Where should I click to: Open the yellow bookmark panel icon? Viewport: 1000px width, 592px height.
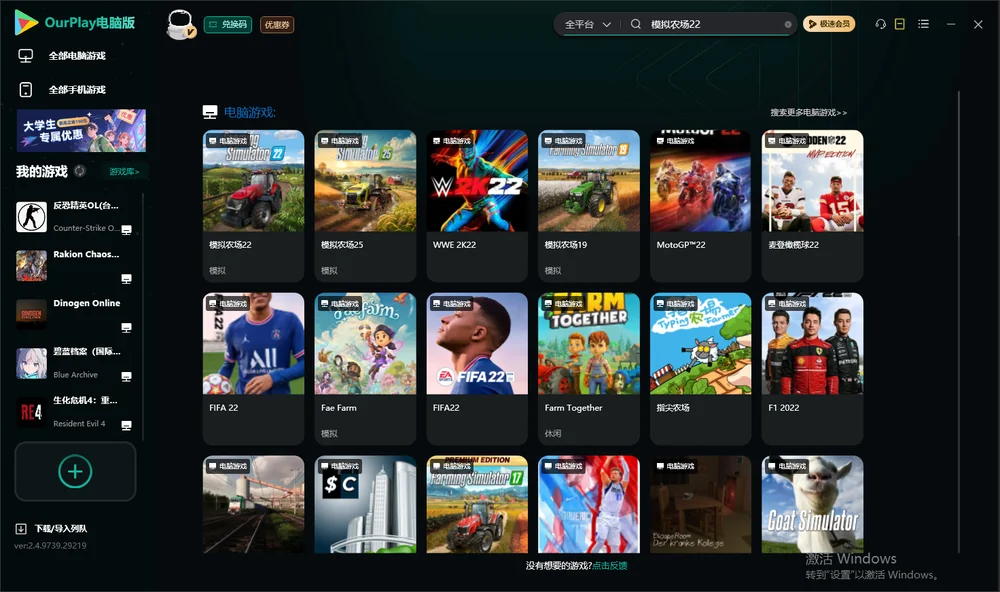tap(900, 24)
